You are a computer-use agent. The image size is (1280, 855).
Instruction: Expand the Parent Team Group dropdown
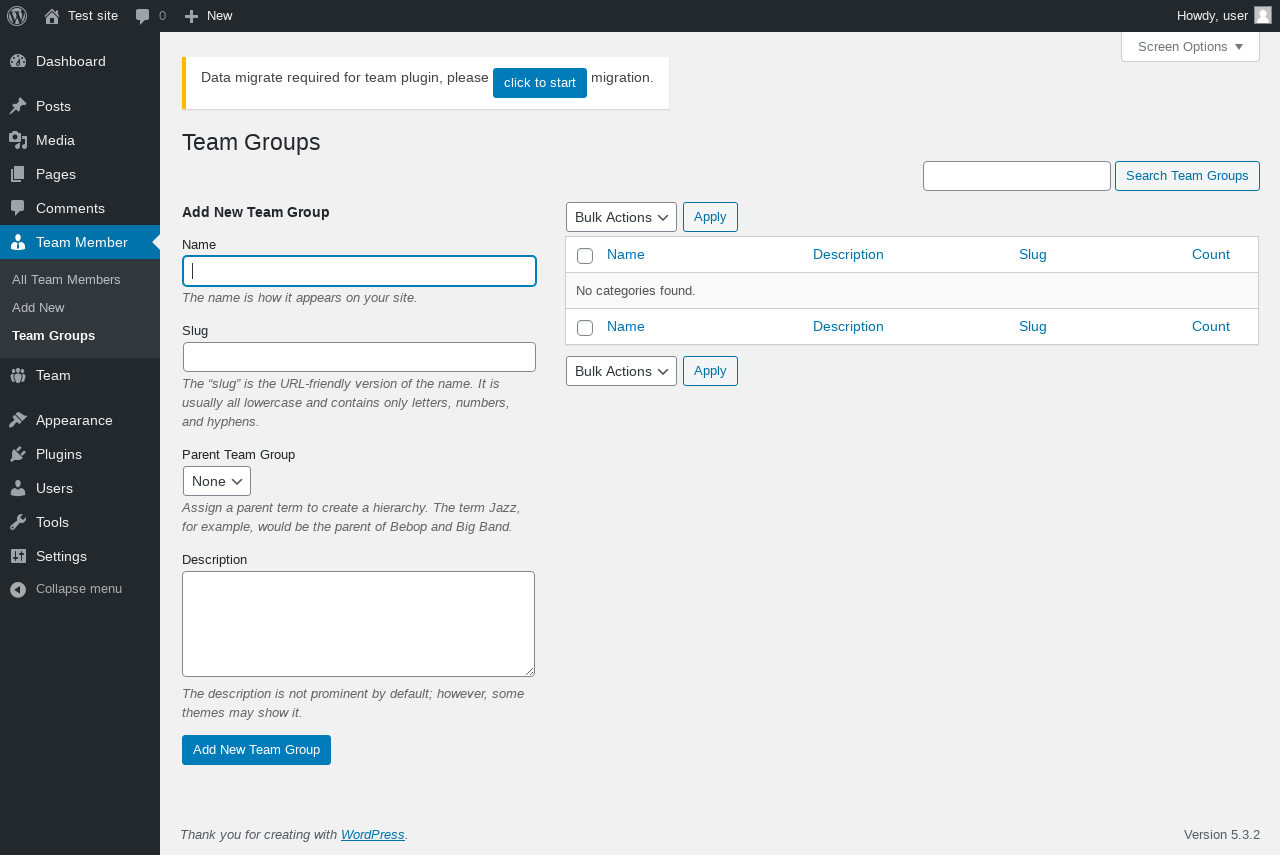pyautogui.click(x=217, y=481)
